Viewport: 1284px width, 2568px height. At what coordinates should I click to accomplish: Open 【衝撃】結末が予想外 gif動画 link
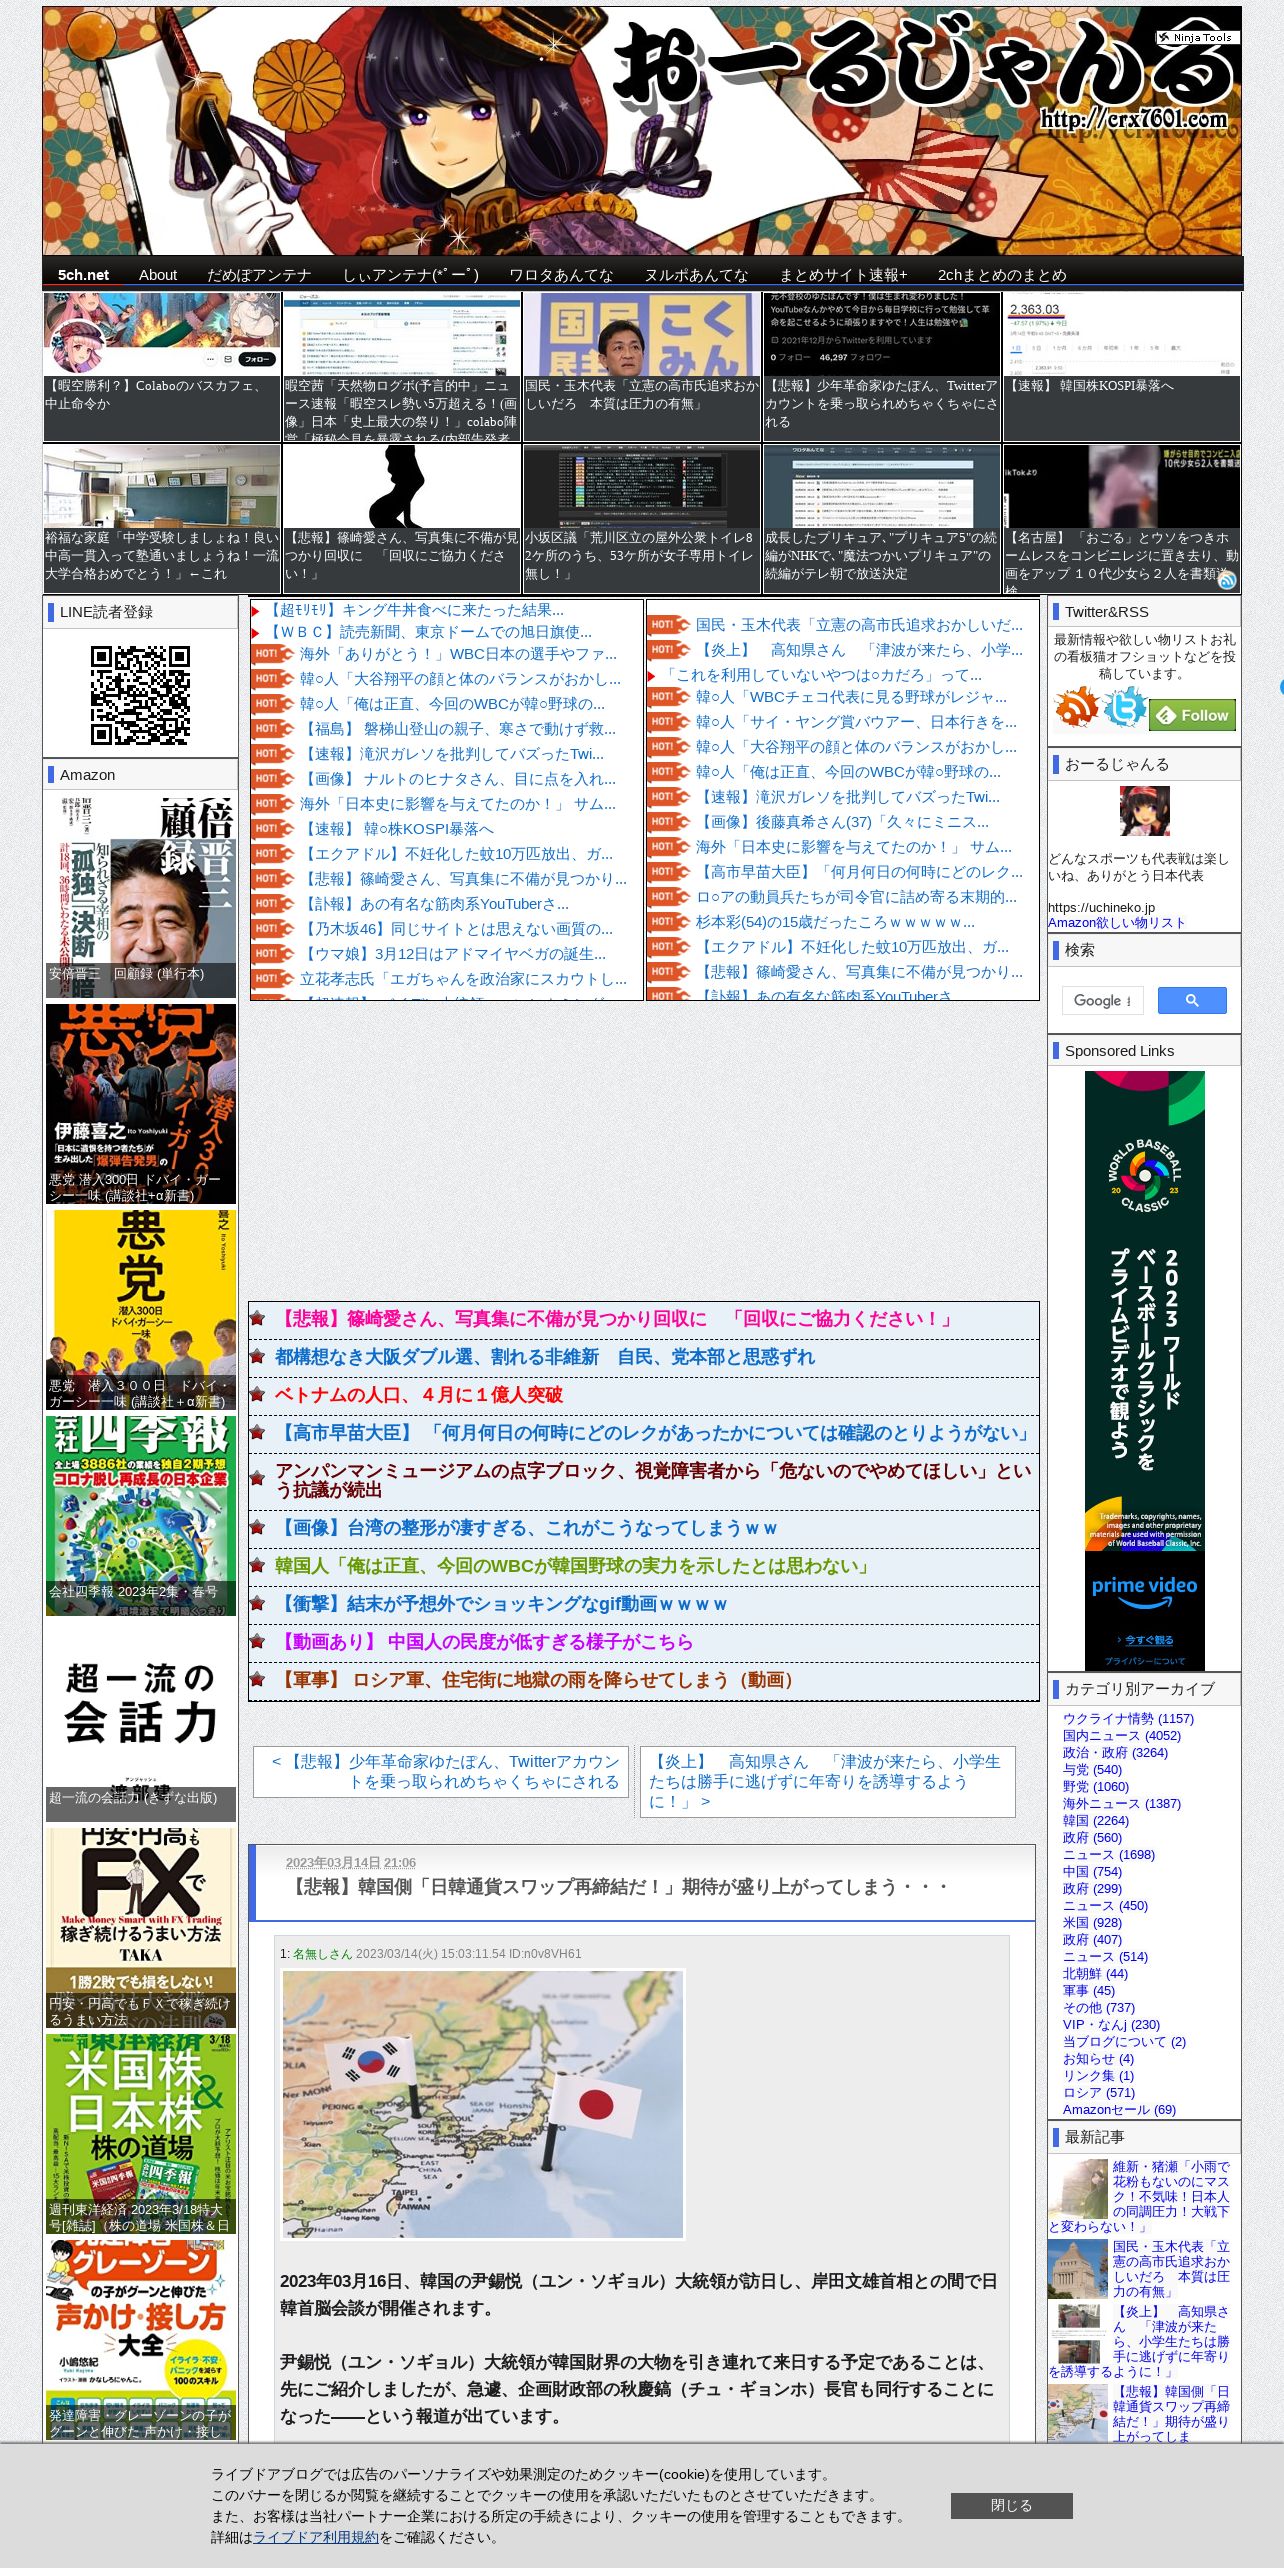501,1604
